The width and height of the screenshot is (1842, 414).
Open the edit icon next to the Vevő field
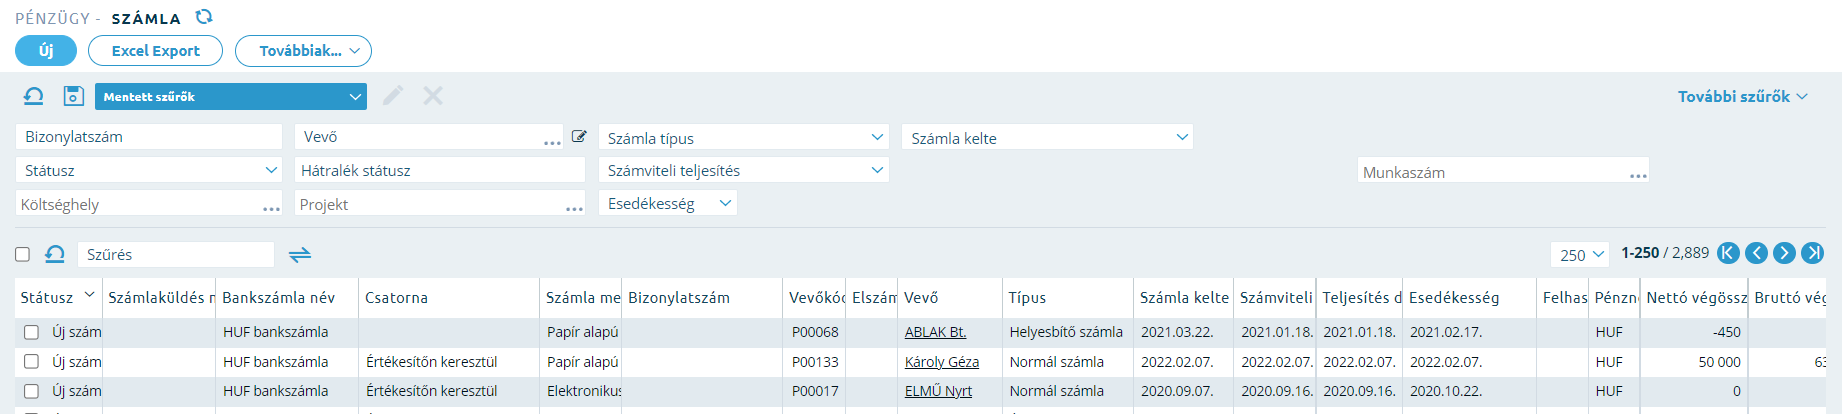[x=579, y=136]
